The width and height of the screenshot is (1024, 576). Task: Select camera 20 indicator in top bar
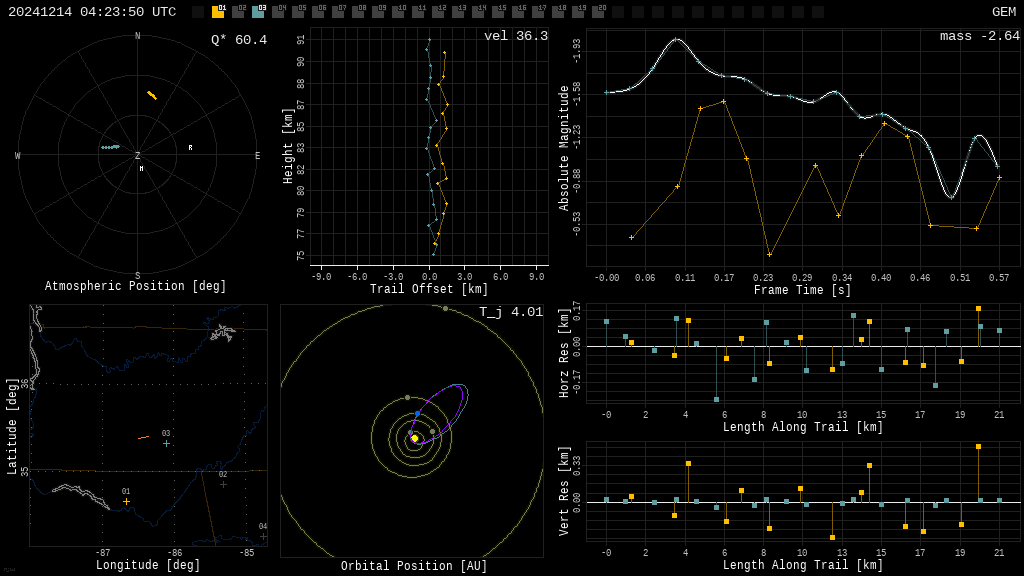[598, 12]
